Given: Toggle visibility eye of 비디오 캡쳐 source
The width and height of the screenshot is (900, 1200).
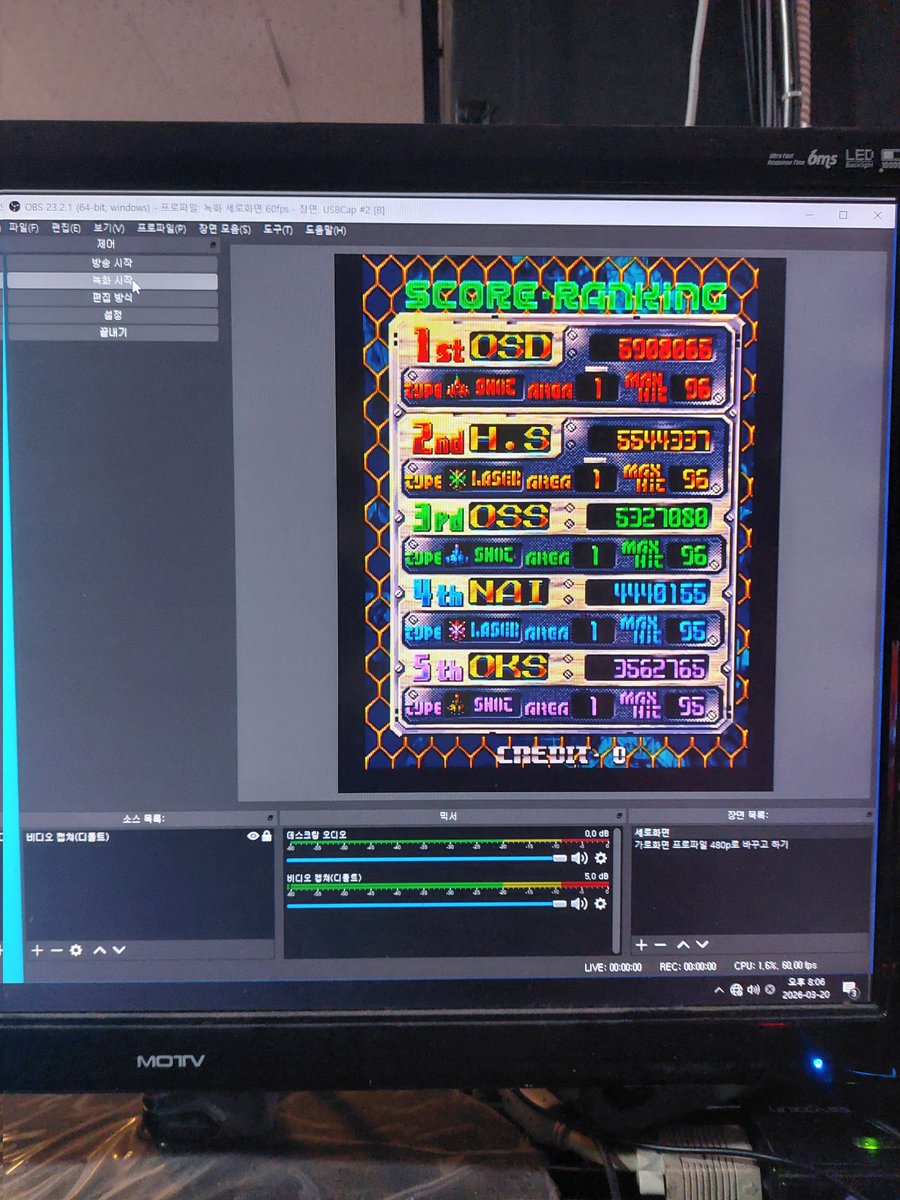Looking at the screenshot, I should click(x=253, y=836).
